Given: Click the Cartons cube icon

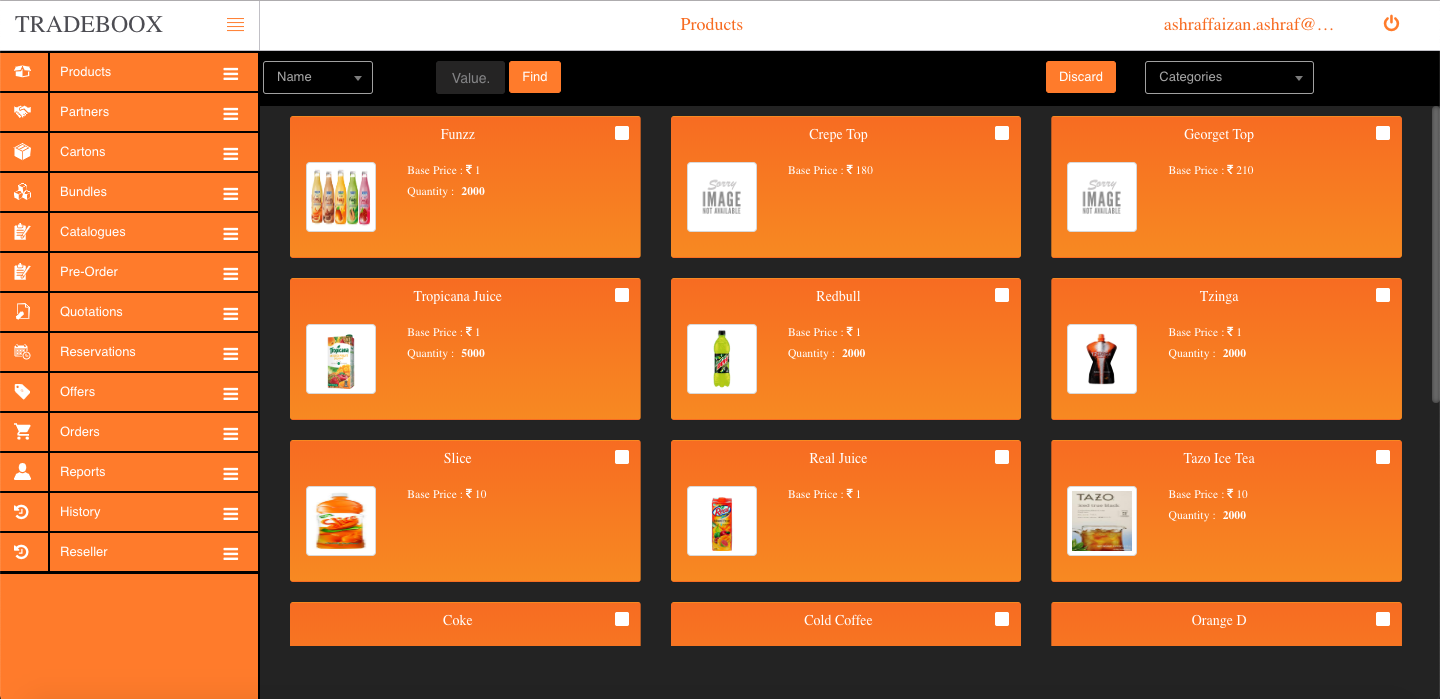Looking at the screenshot, I should (x=23, y=152).
